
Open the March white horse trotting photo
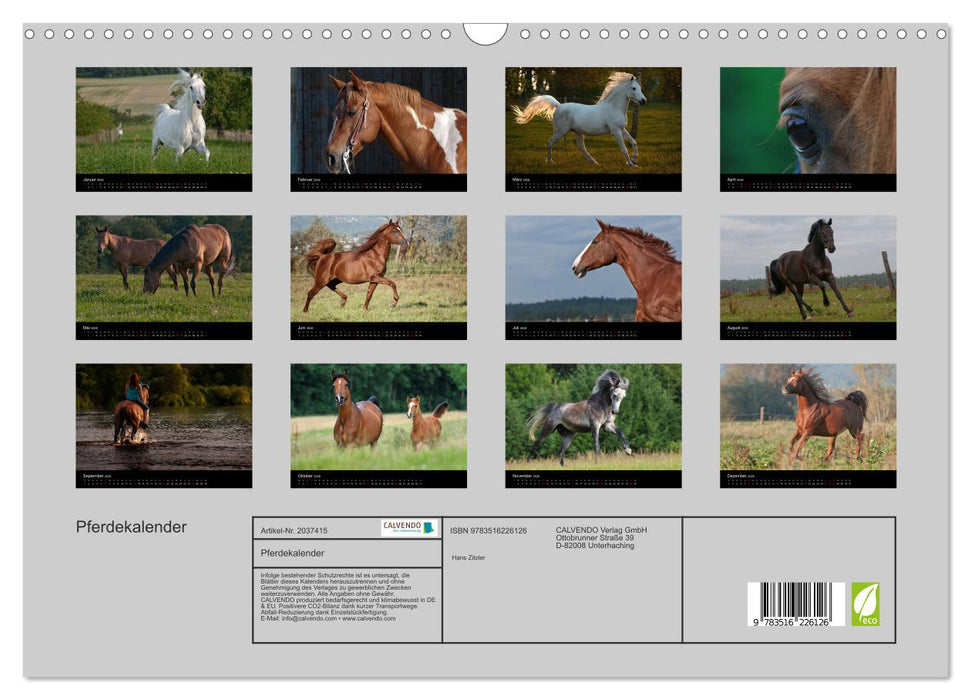(x=593, y=121)
